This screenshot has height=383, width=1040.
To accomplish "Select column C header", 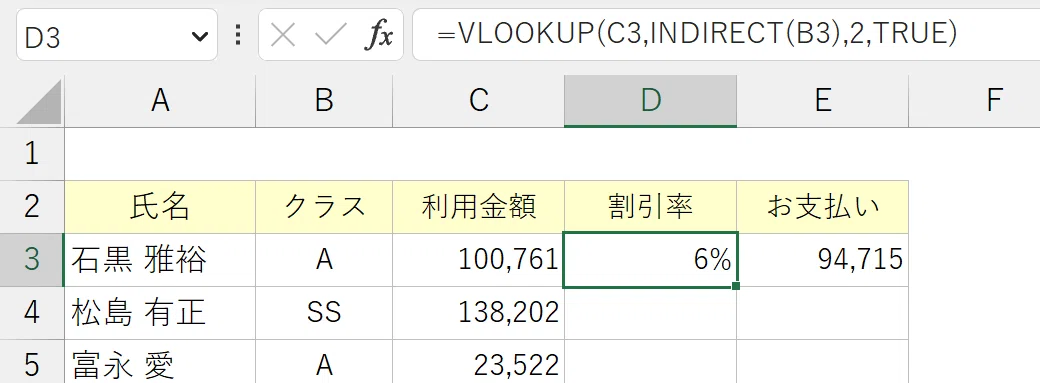I will 478,101.
